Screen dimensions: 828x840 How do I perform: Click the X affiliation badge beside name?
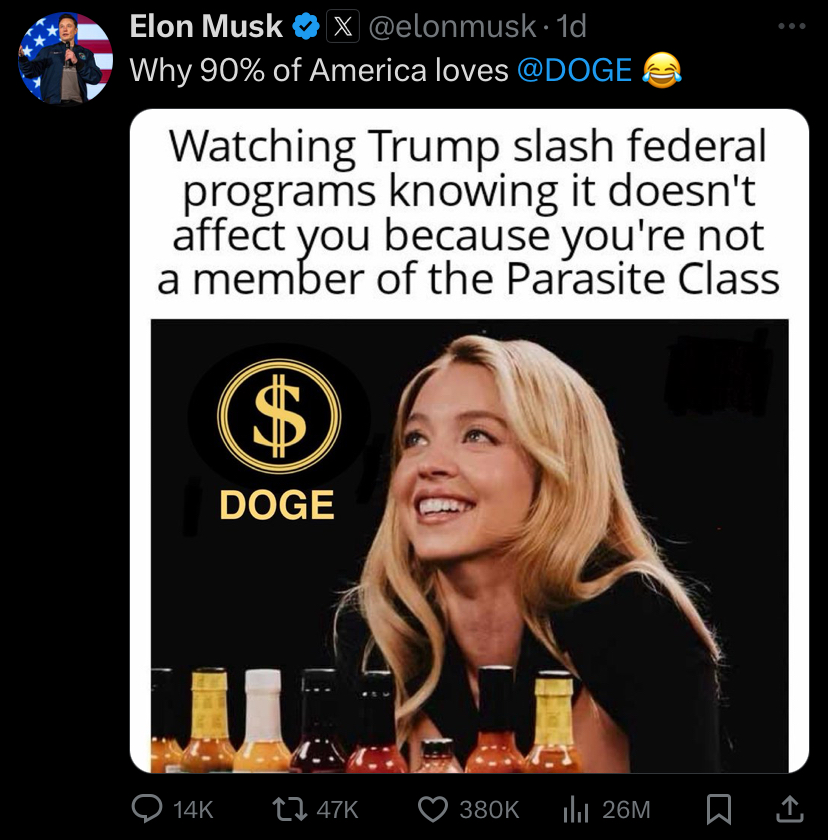pyautogui.click(x=343, y=26)
